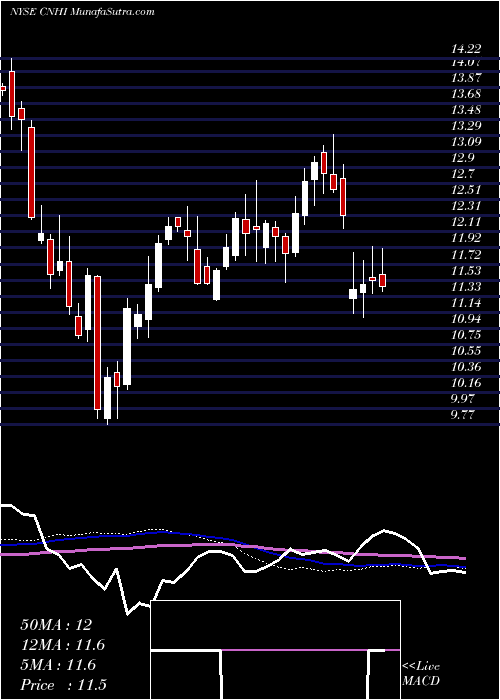Click the 11.92 price axis label
The width and height of the screenshot is (500, 700).
click(x=466, y=238)
